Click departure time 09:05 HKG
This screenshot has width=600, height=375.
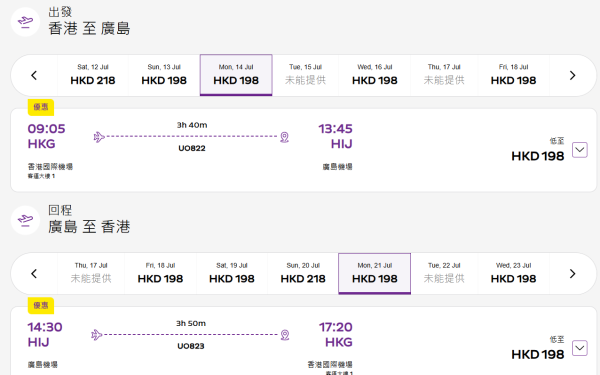(x=46, y=136)
